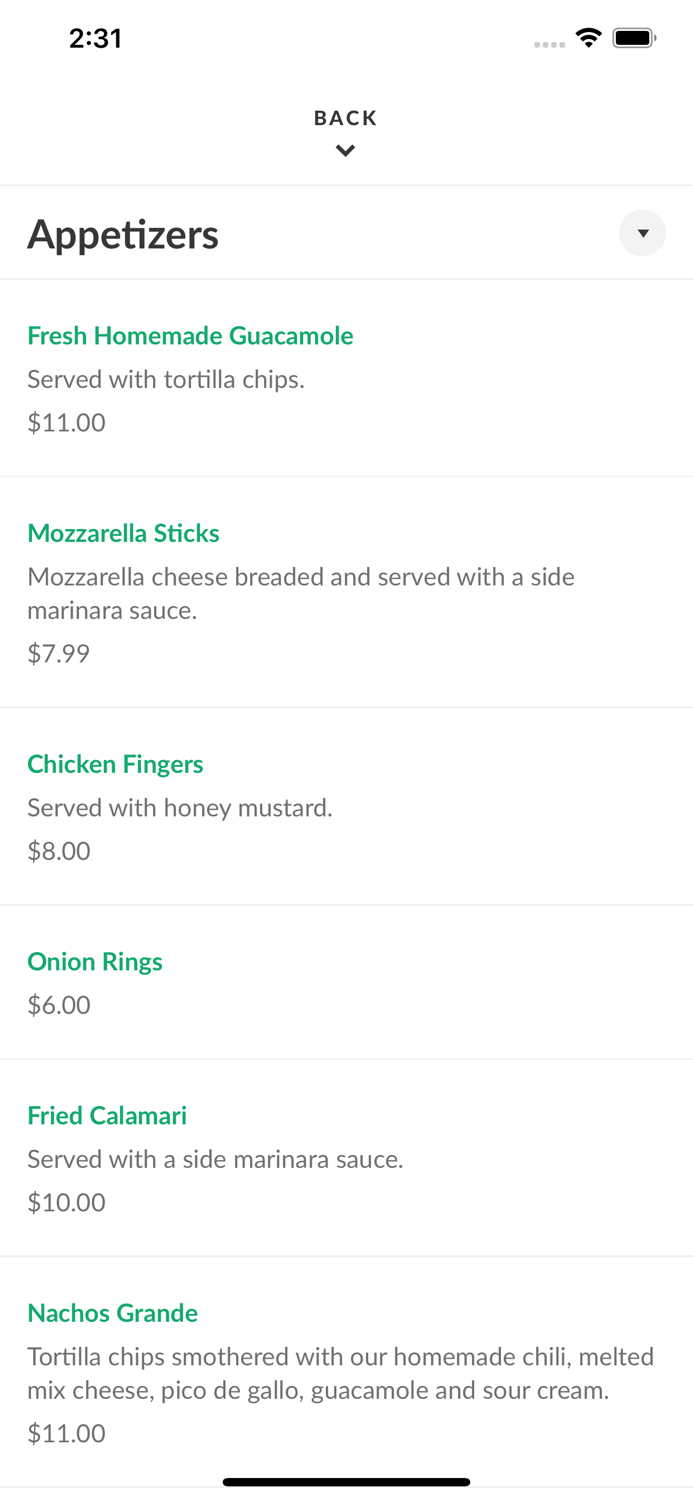The width and height of the screenshot is (693, 1500).
Task: Tap BACK to return to previous screen
Action: click(345, 117)
